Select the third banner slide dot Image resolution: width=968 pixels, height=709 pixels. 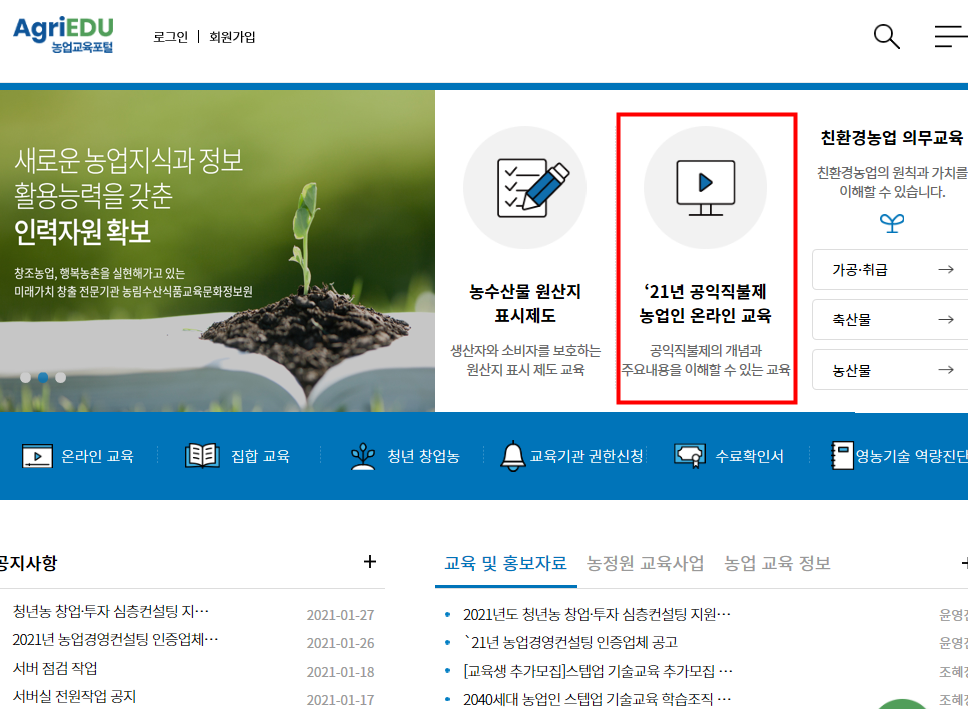pos(60,377)
